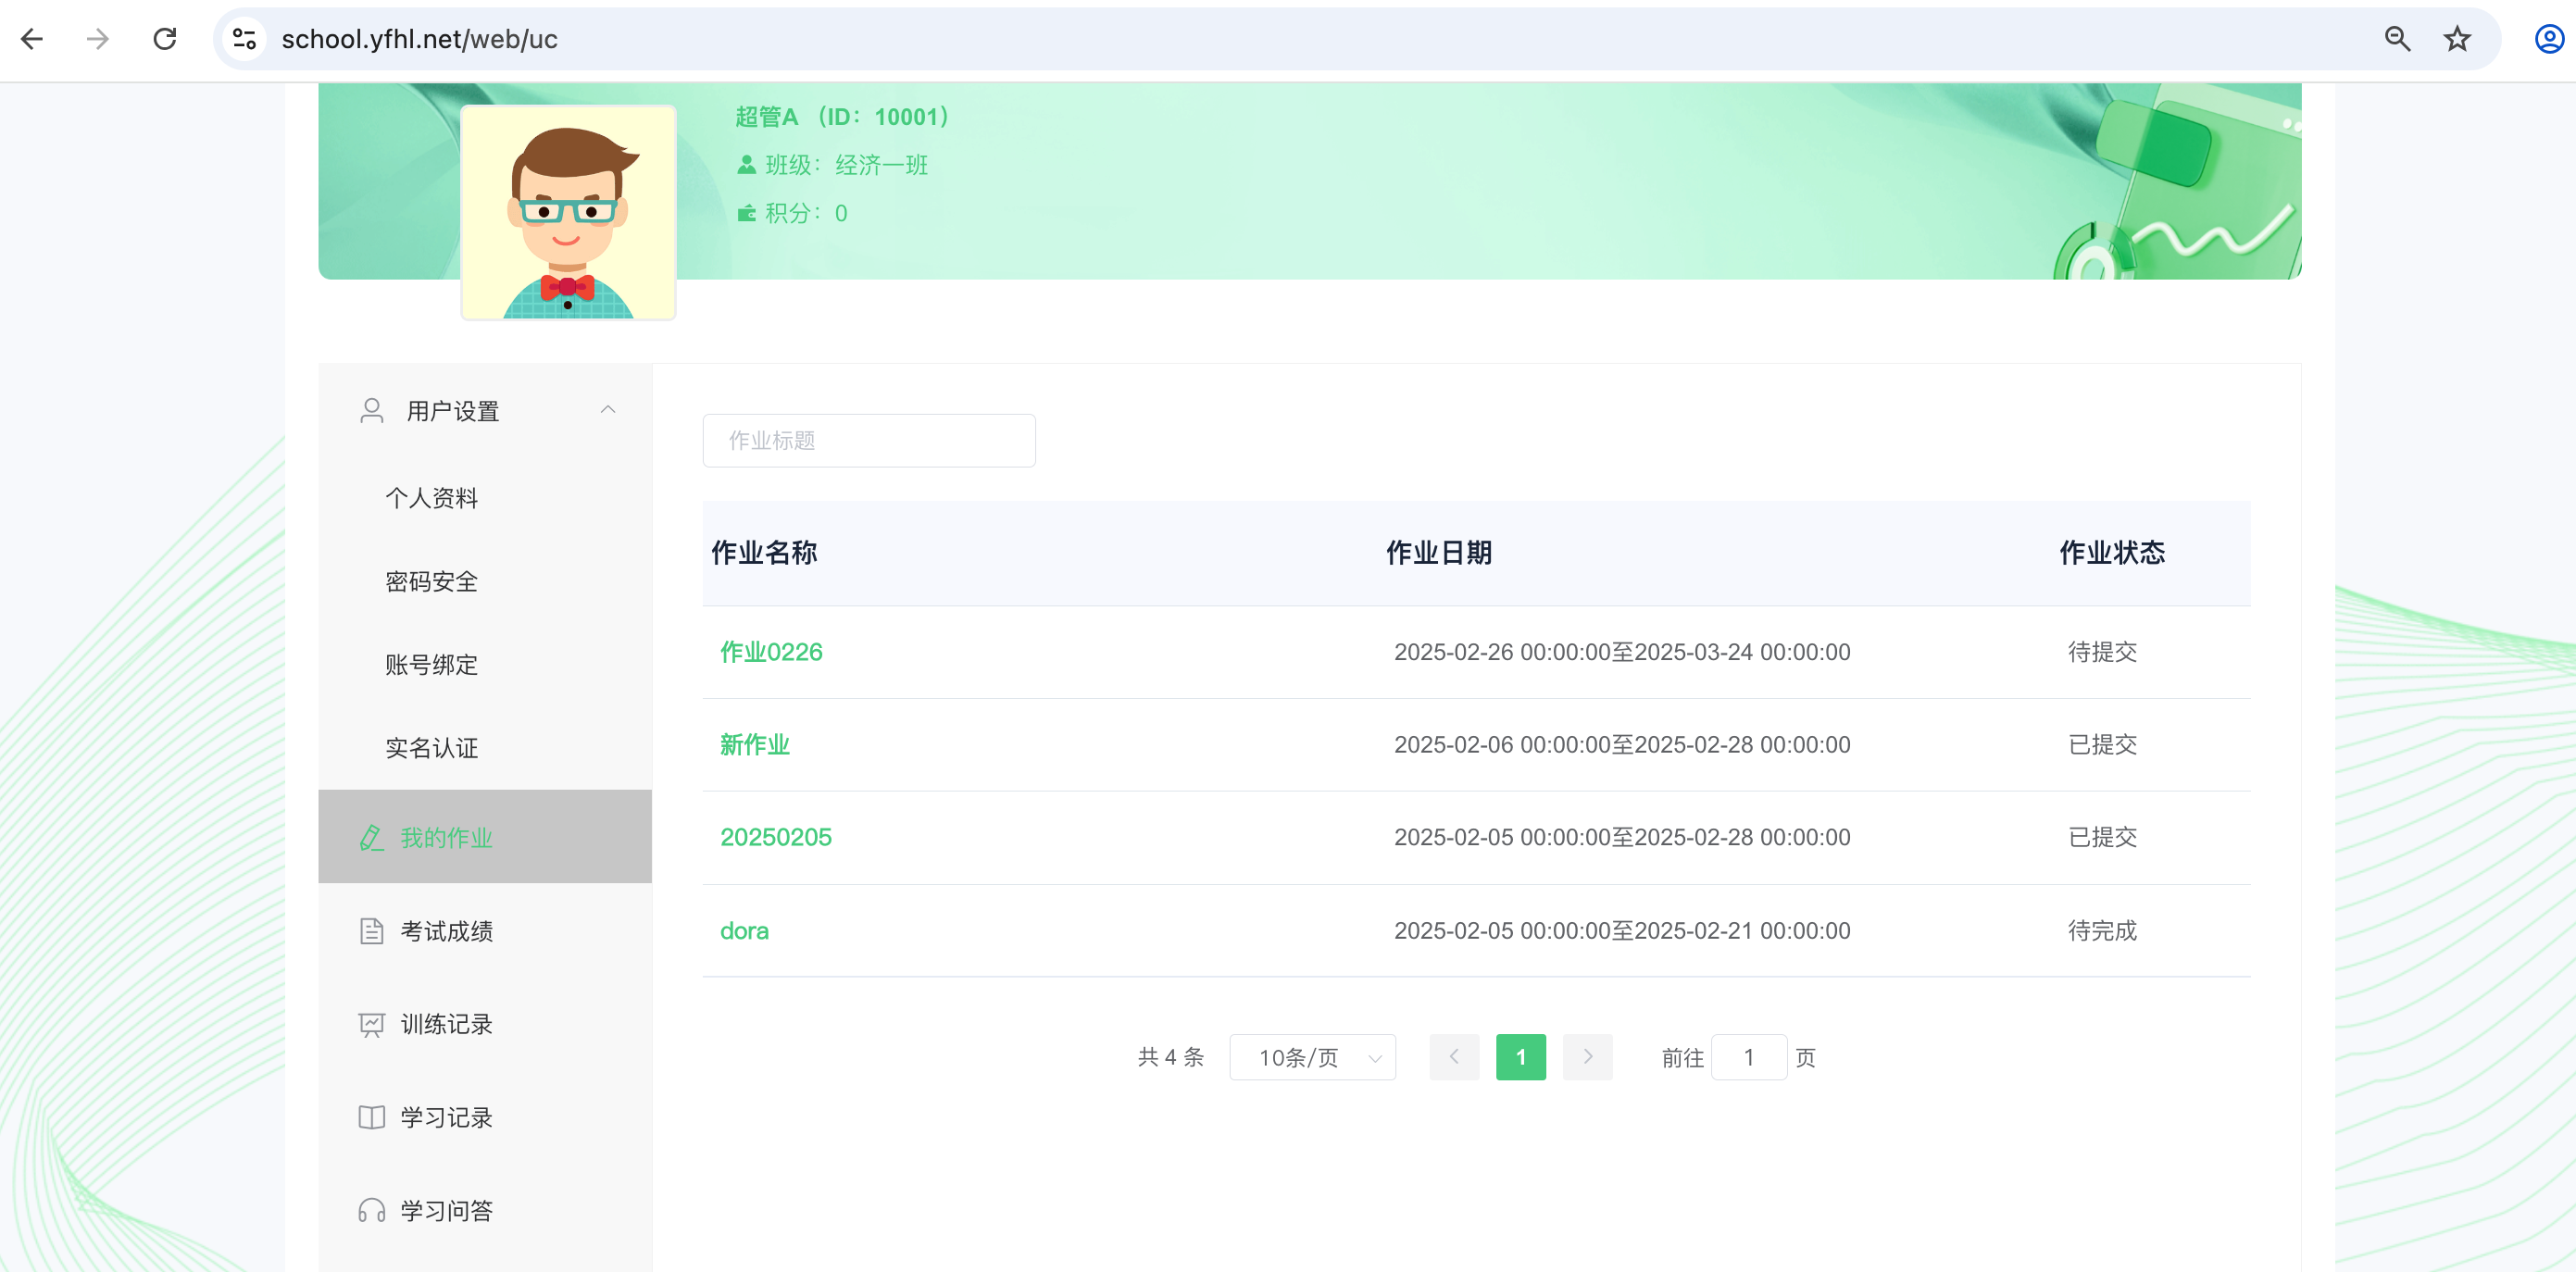This screenshot has width=2576, height=1272.
Task: Open site information icon in address bar
Action: tap(244, 39)
